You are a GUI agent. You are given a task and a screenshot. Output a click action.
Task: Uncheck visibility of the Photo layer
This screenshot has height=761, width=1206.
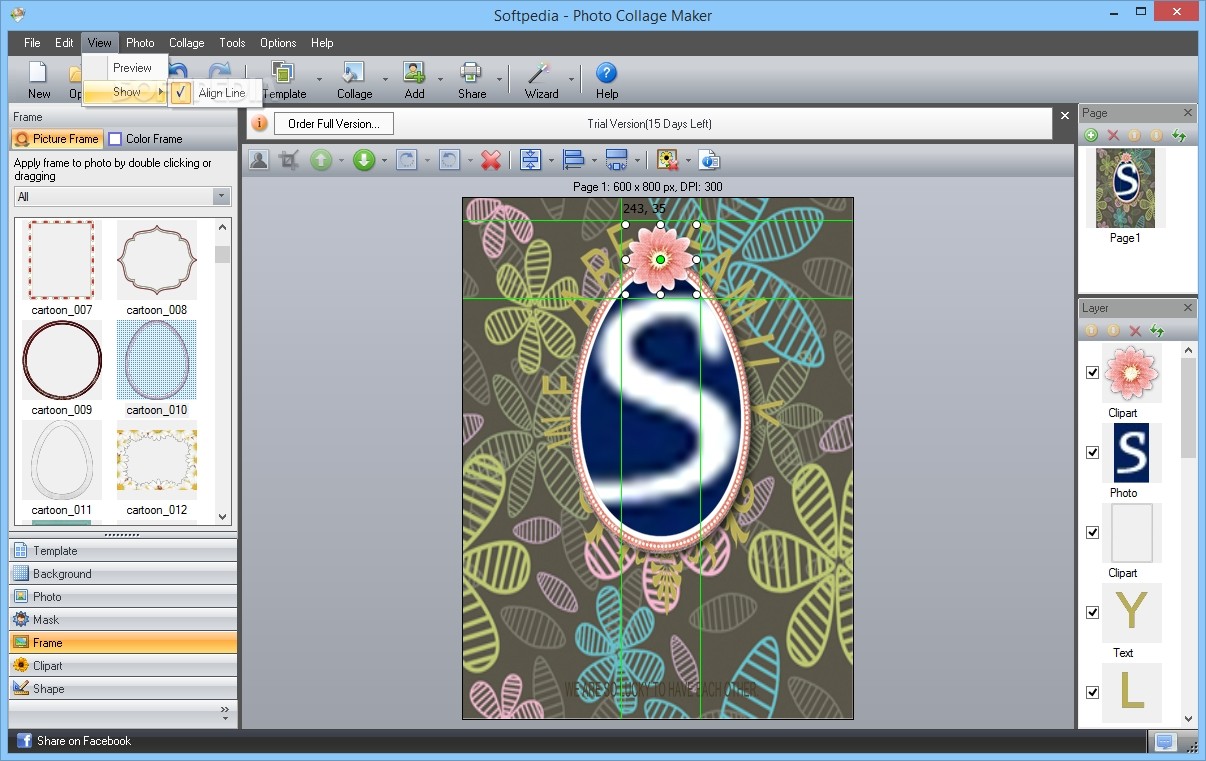1092,452
